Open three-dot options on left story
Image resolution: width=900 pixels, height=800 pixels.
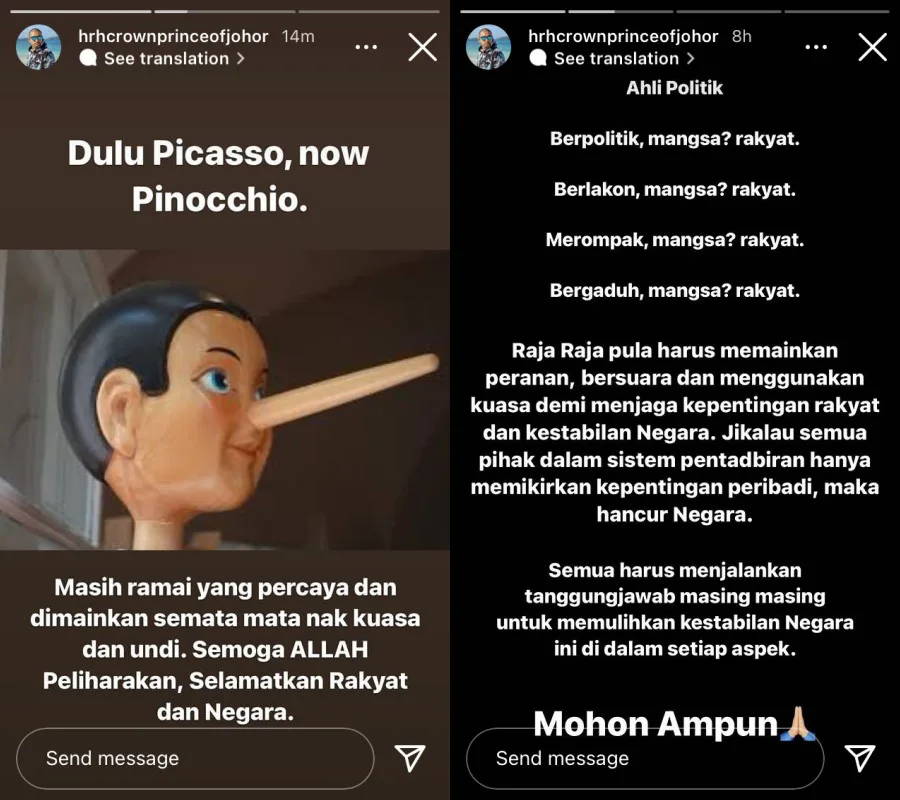pyautogui.click(x=366, y=47)
